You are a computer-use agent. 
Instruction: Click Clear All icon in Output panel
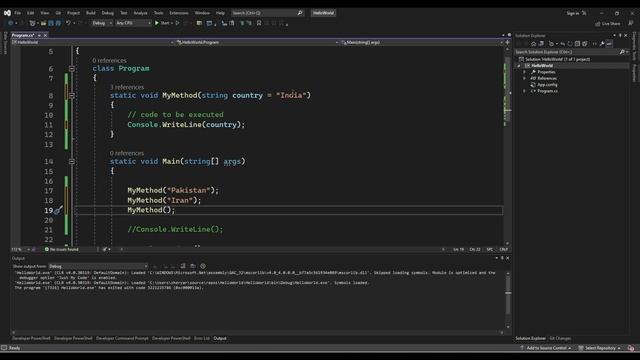183,266
